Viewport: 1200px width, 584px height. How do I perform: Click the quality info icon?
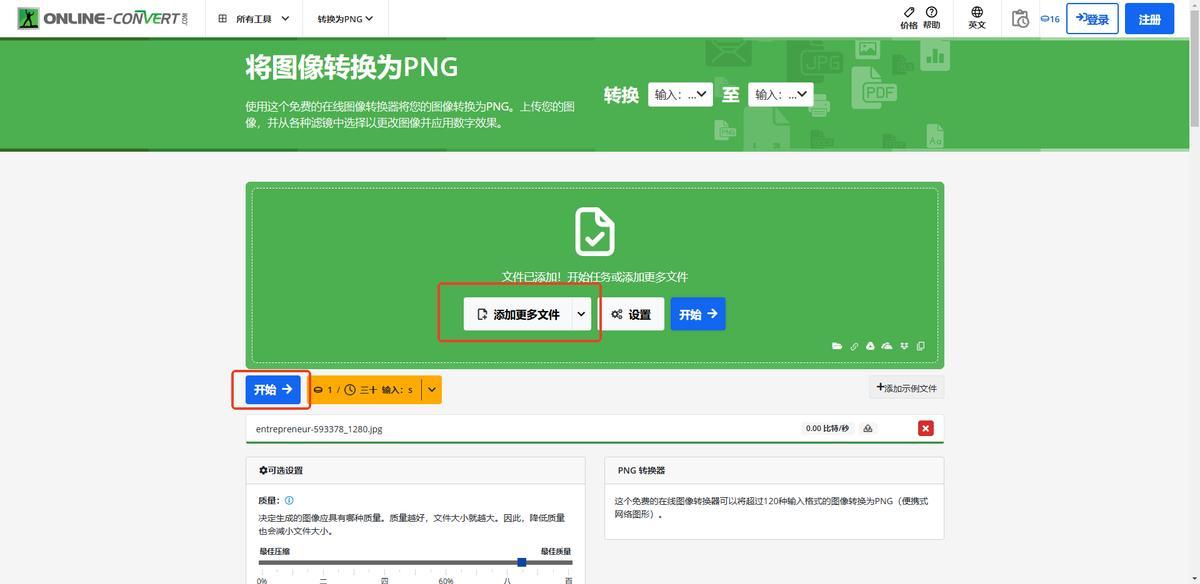pyautogui.click(x=289, y=500)
